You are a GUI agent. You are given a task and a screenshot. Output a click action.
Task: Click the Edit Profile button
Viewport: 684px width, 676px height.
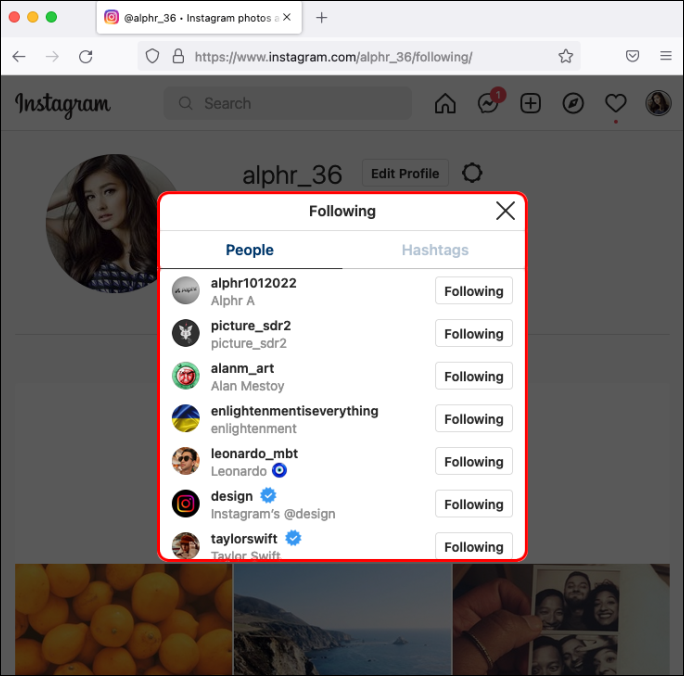point(405,173)
